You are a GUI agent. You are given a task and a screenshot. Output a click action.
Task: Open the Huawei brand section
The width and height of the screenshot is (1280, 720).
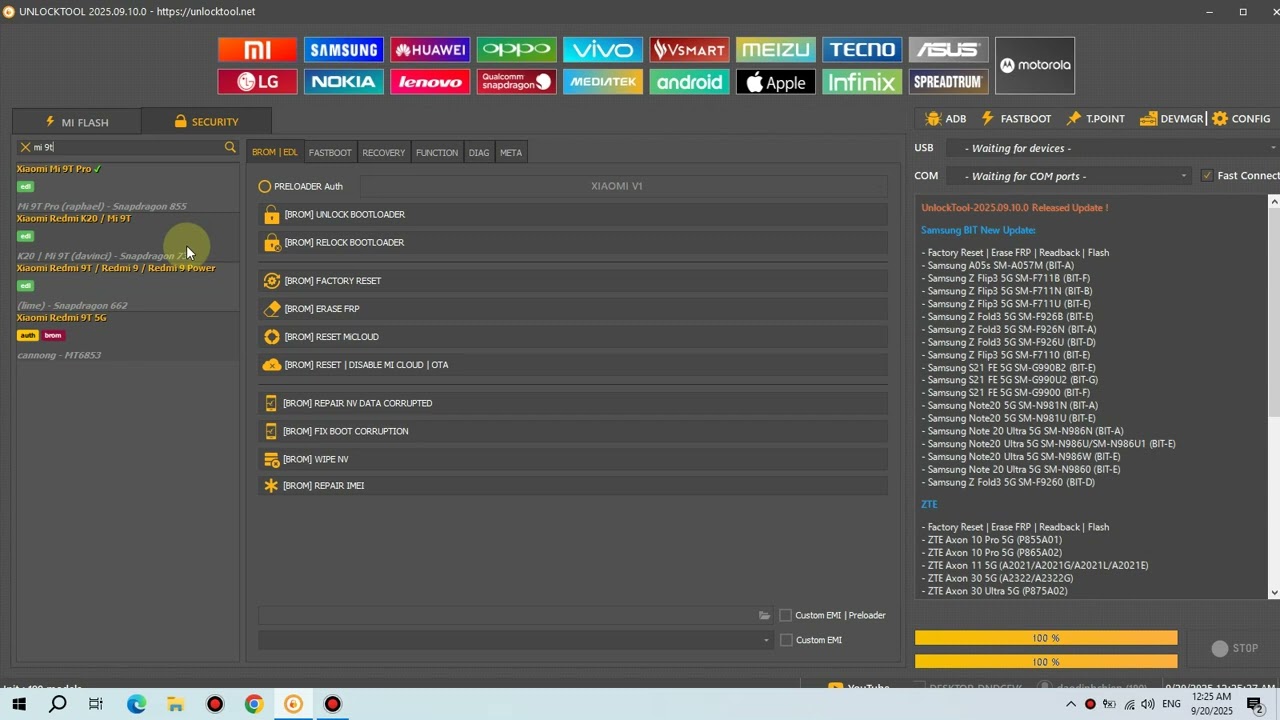pyautogui.click(x=430, y=50)
